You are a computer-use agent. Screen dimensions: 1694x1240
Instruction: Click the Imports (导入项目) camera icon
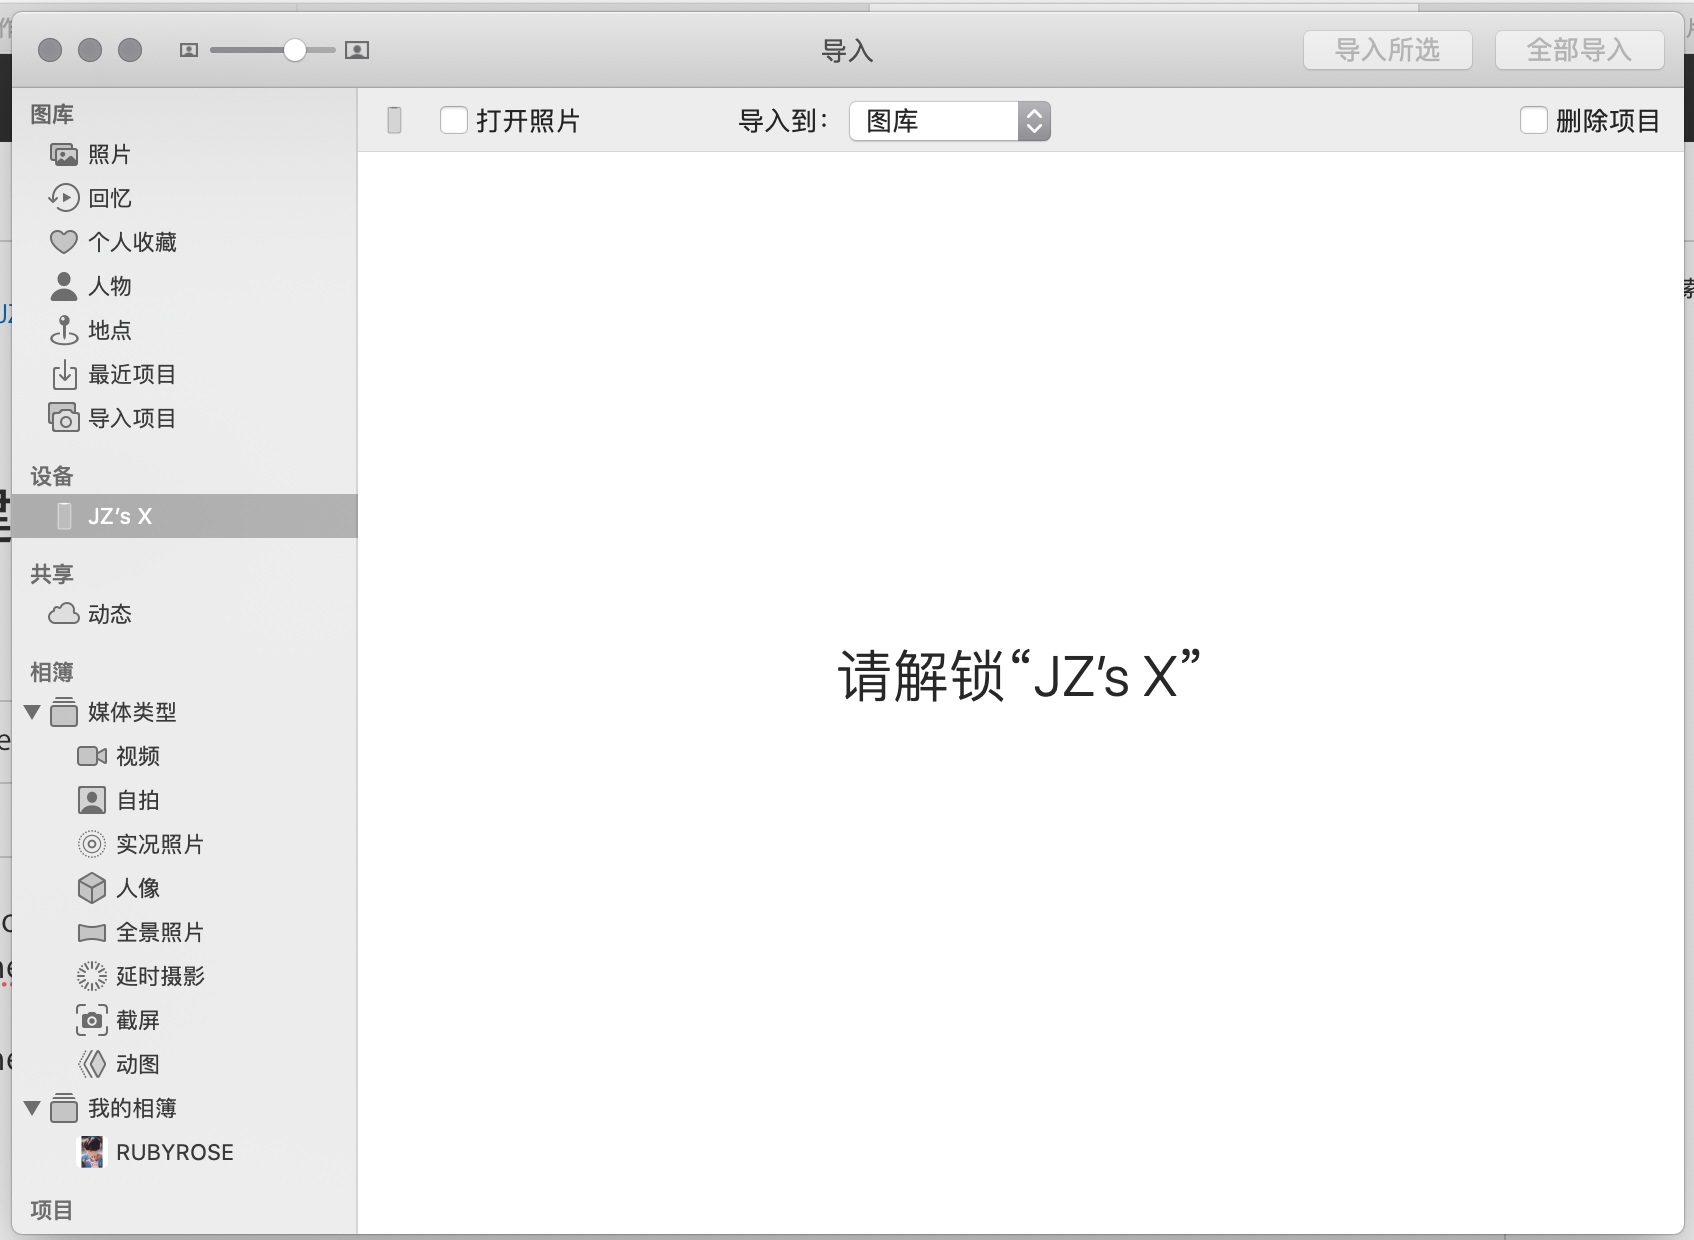click(x=64, y=418)
